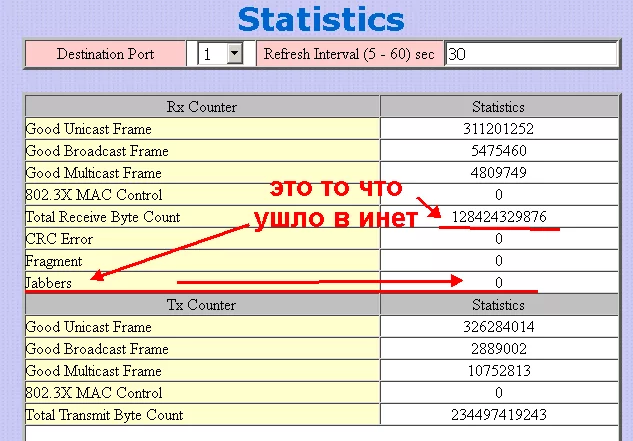Click the Jabbers value 0
This screenshot has height=441, width=633.
click(499, 283)
